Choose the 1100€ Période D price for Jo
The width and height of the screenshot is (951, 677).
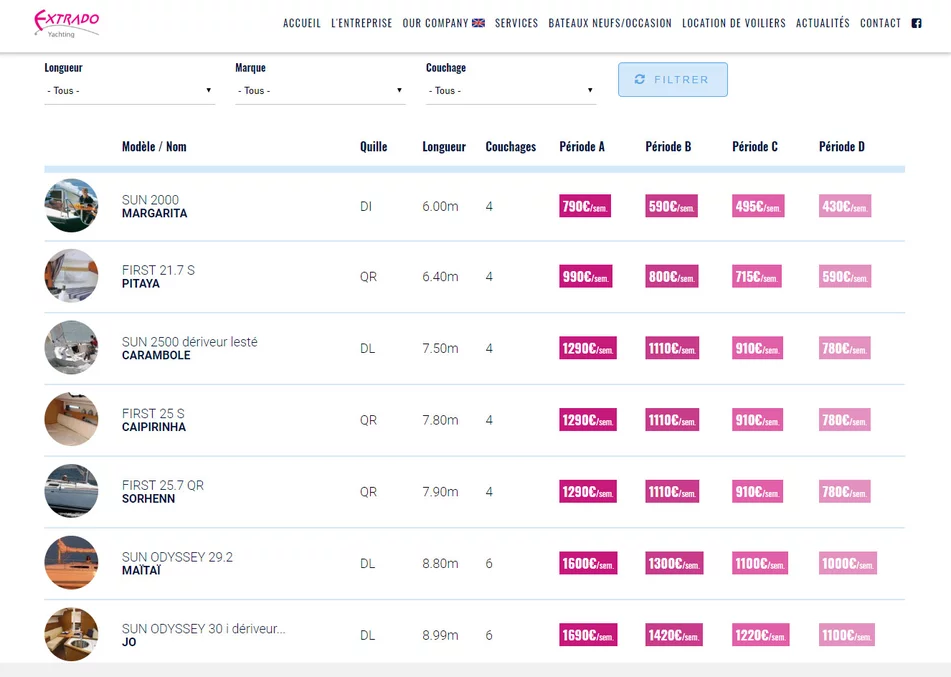(x=846, y=635)
